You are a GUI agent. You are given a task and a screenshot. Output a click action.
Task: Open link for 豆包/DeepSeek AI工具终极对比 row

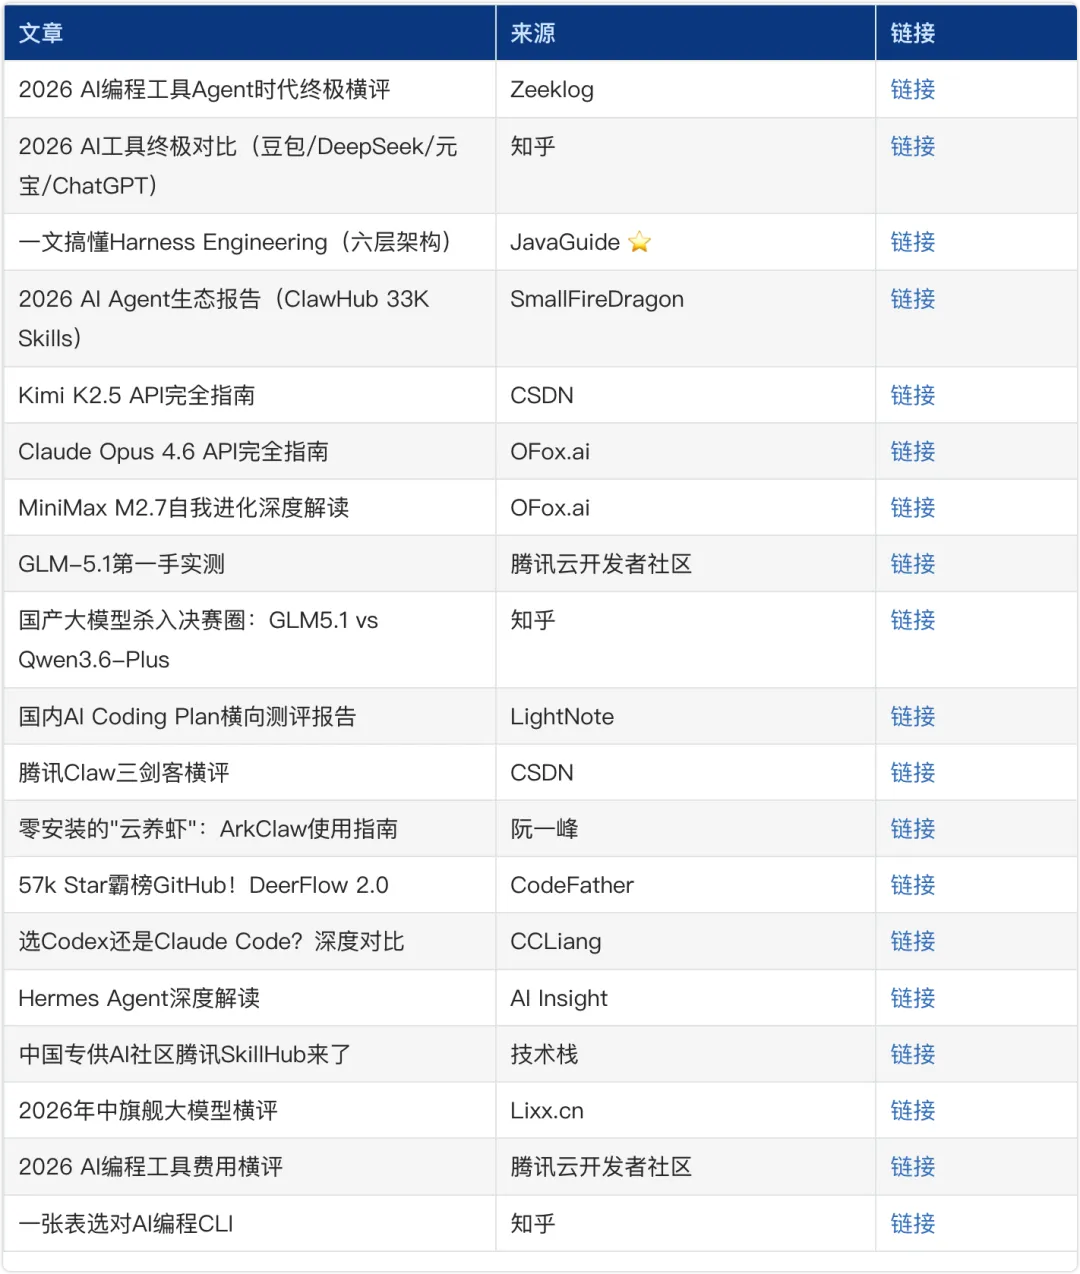pyautogui.click(x=912, y=147)
